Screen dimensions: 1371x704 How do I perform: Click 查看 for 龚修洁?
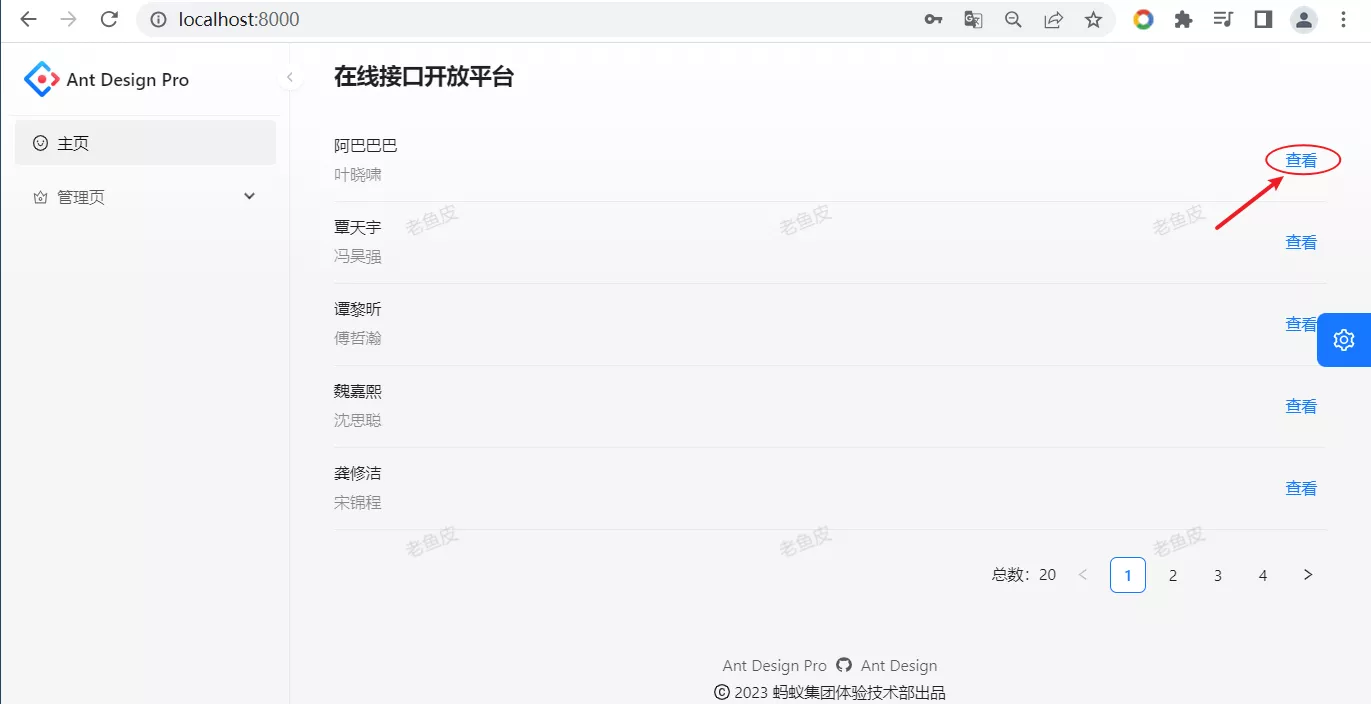click(1301, 488)
